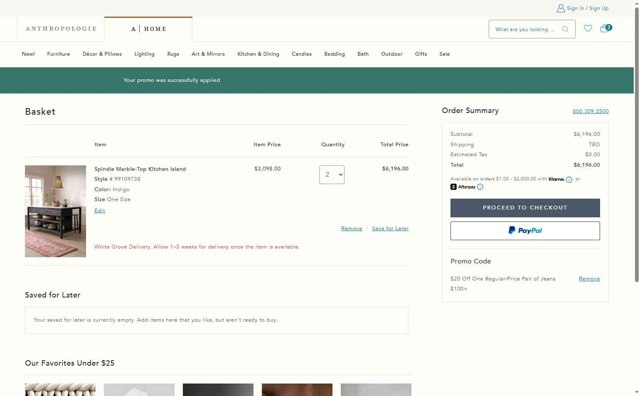640x396 pixels.
Task: Click the phone number link
Action: coord(590,111)
